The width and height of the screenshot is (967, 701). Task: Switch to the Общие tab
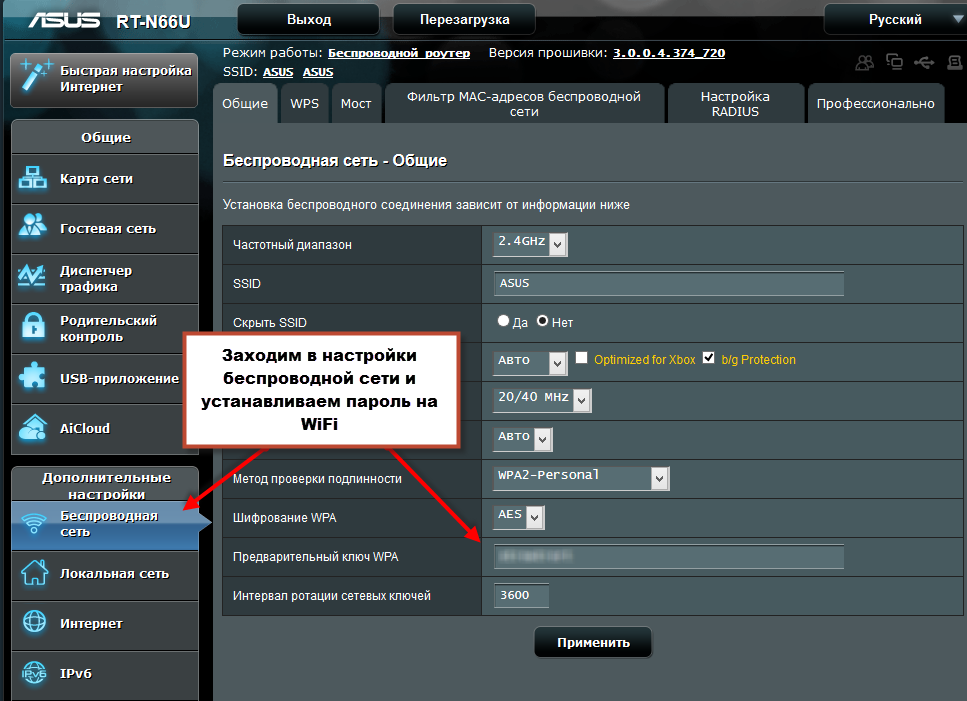(x=245, y=104)
